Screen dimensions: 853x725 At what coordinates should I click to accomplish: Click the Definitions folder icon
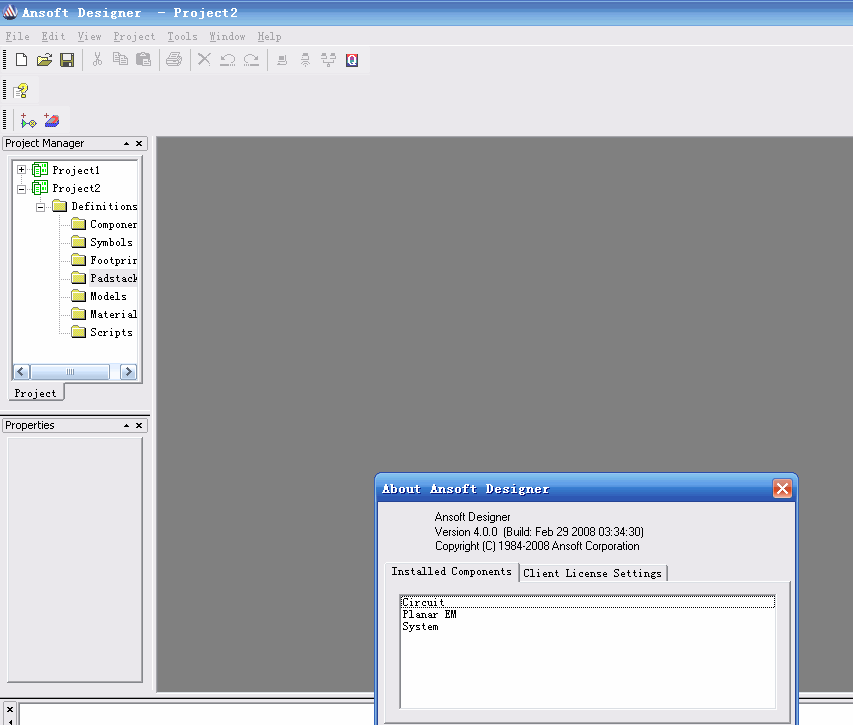(59, 206)
